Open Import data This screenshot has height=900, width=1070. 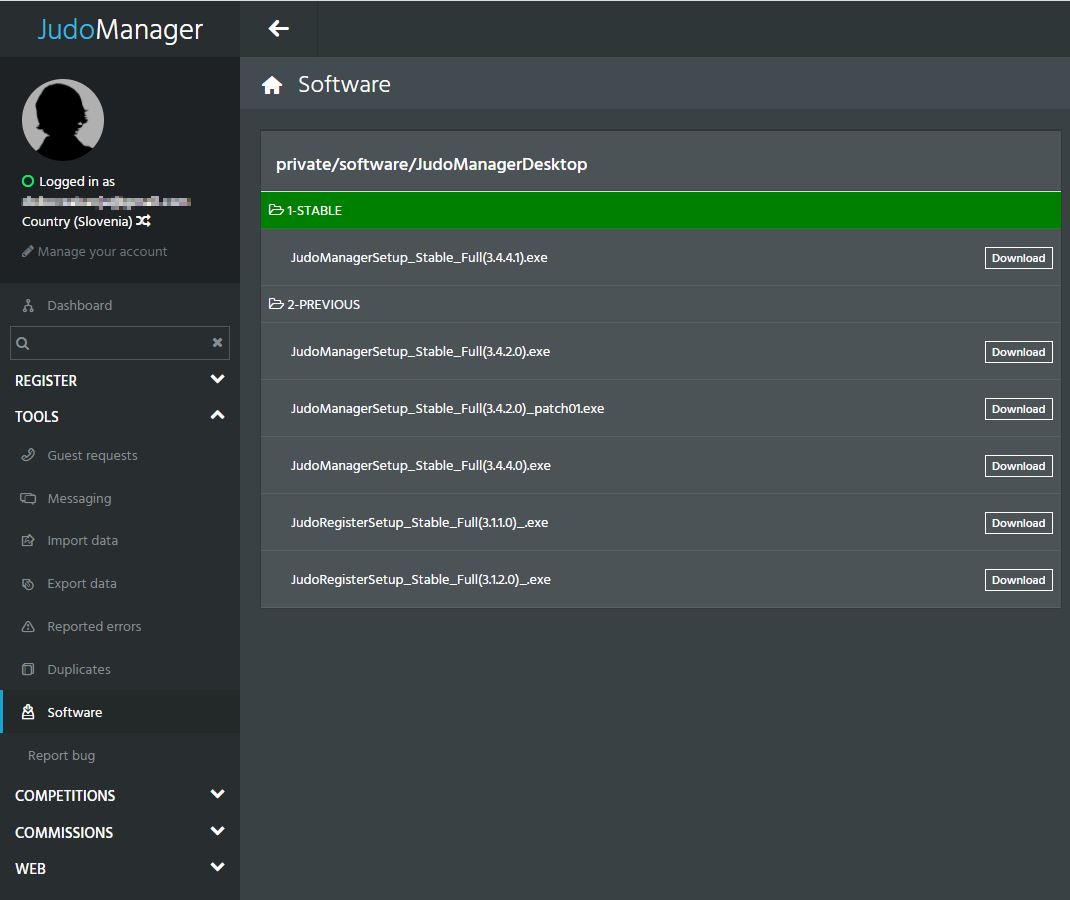coord(83,541)
